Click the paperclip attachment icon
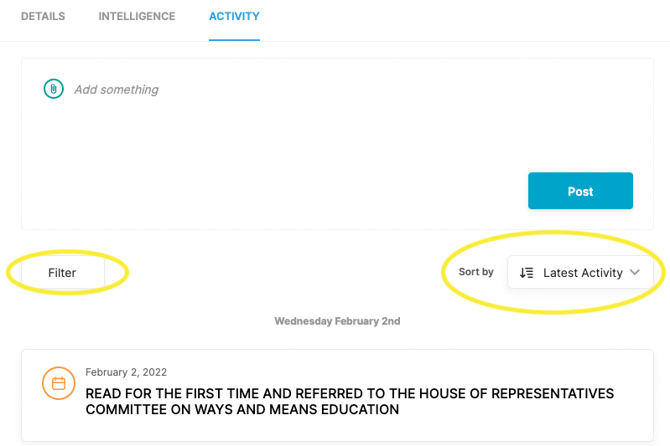This screenshot has height=446, width=670. click(x=53, y=89)
